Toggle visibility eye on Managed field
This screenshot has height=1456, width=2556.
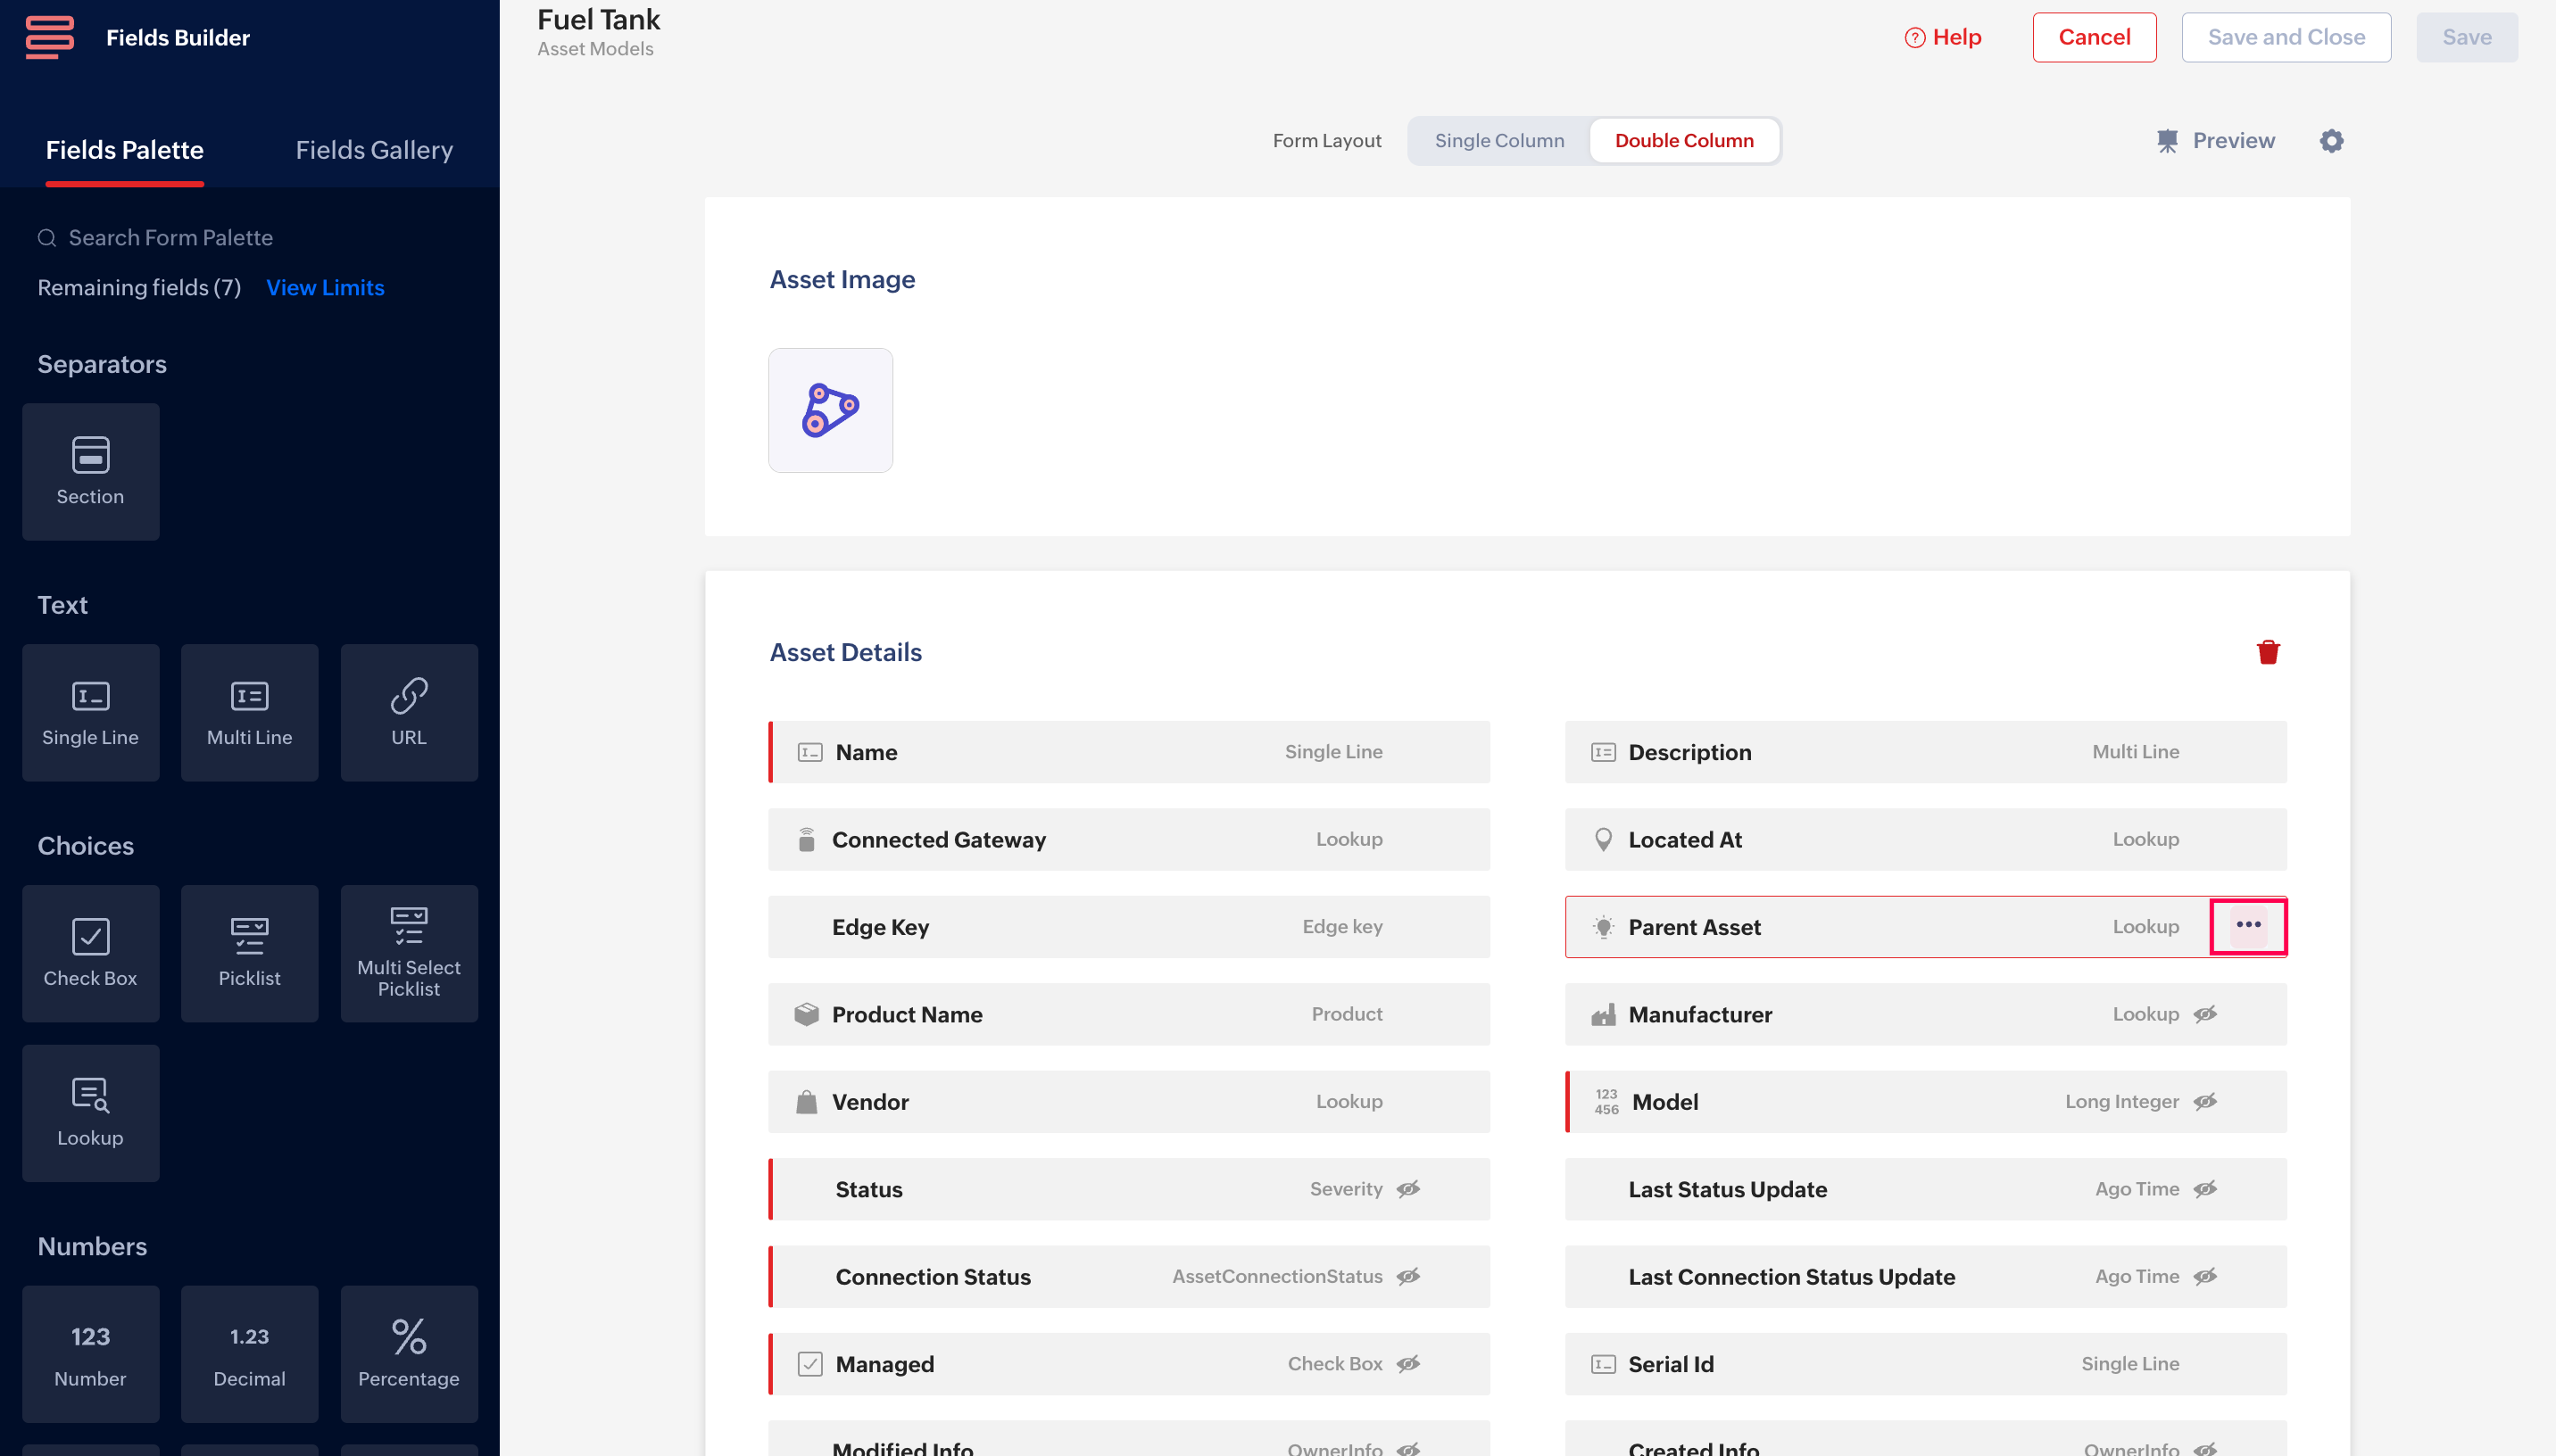1408,1364
